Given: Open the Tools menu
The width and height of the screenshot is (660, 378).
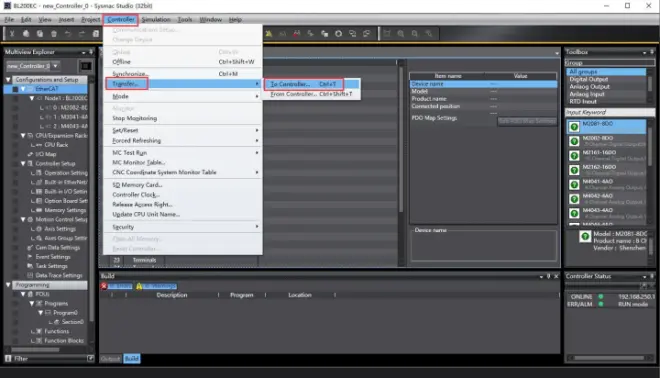Looking at the screenshot, I should click(184, 19).
